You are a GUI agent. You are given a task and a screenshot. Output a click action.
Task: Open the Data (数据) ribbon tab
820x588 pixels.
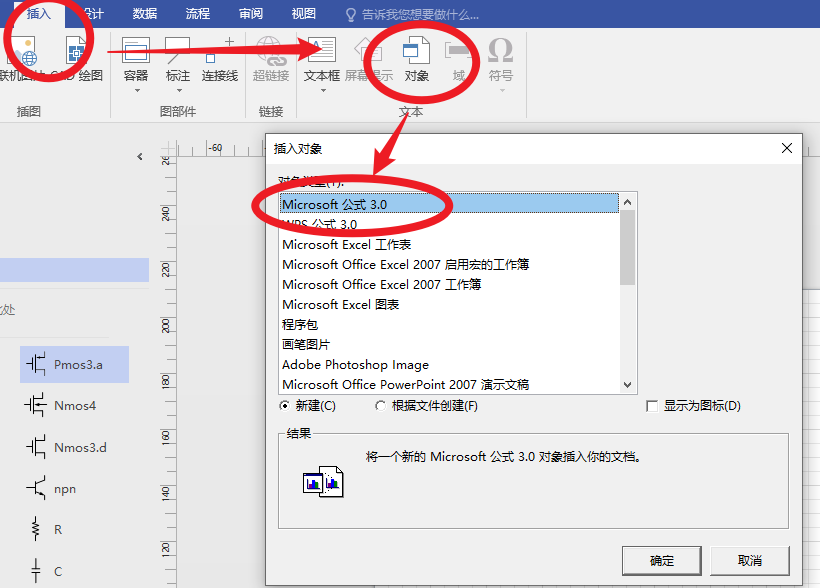[x=145, y=14]
